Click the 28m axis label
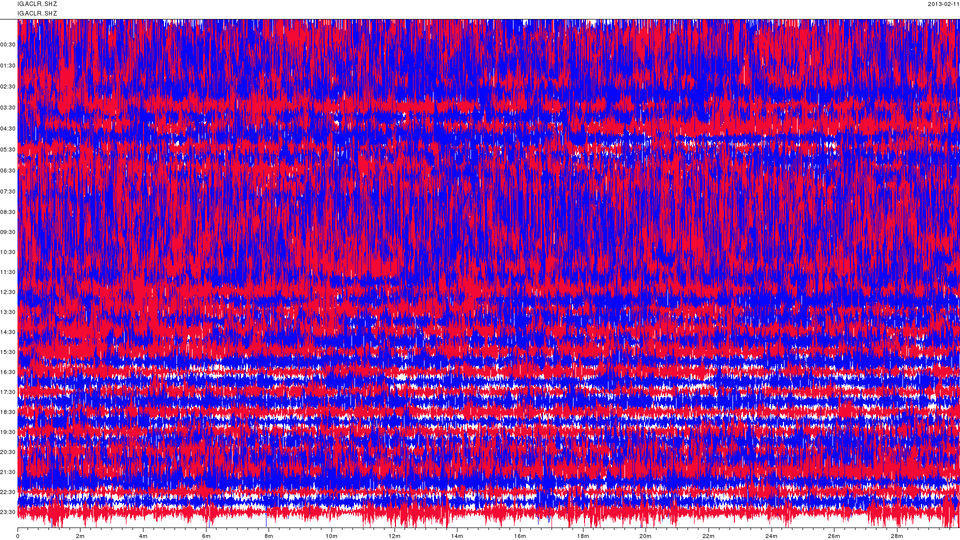Image resolution: width=960 pixels, height=540 pixels. (x=897, y=536)
